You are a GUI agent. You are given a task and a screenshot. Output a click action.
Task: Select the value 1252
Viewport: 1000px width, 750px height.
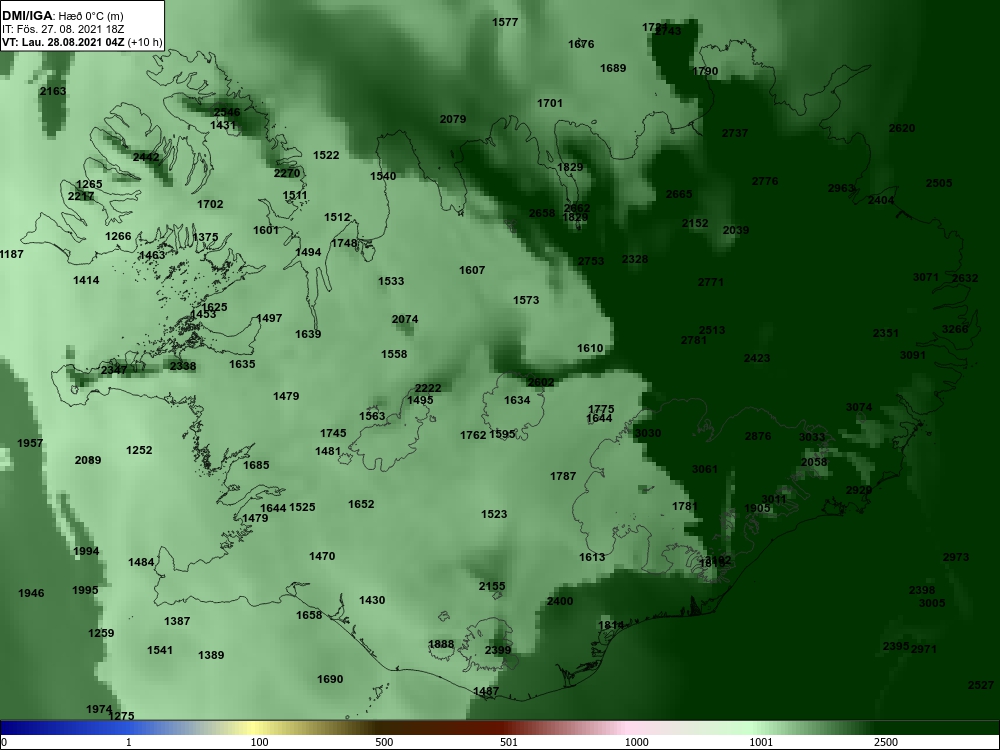point(139,450)
